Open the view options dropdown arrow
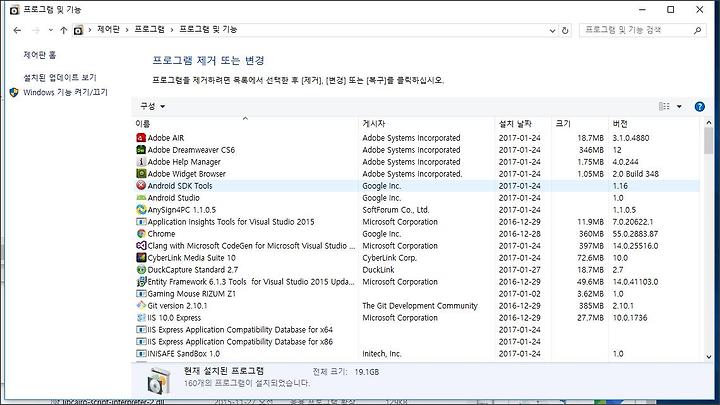Viewport: 720px width, 405px height. pyautogui.click(x=679, y=107)
